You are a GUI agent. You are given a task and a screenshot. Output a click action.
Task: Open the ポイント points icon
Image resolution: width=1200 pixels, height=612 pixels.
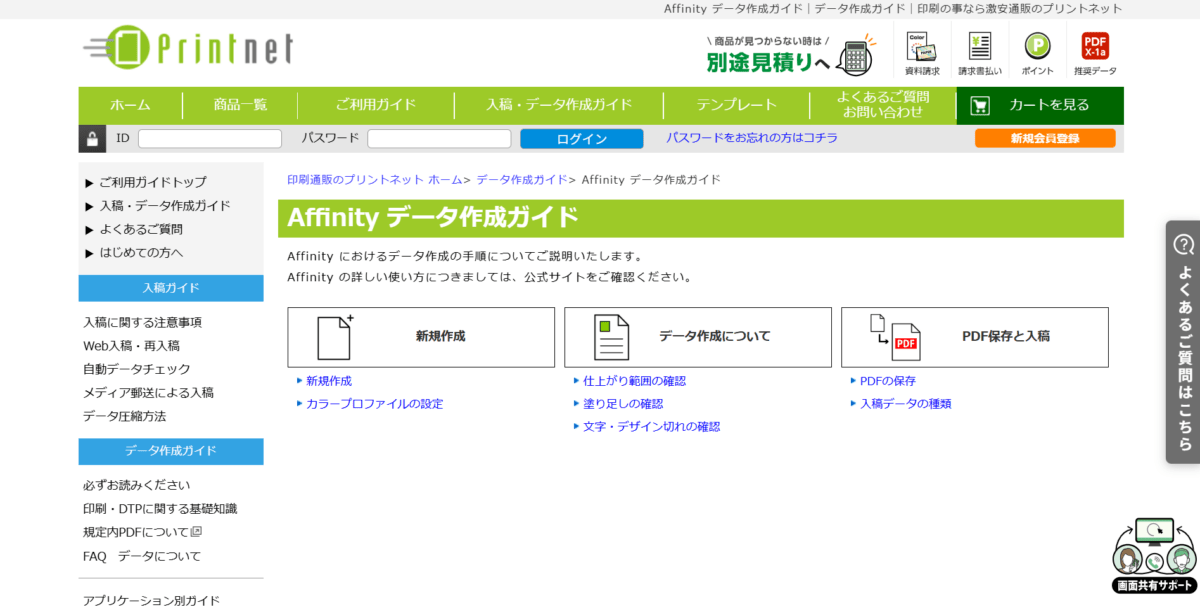pos(1037,53)
